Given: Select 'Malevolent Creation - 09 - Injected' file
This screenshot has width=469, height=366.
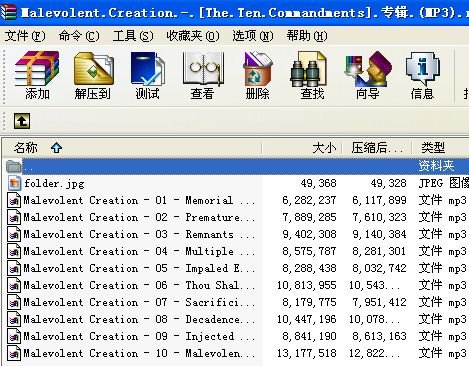Looking at the screenshot, I should pyautogui.click(x=139, y=336).
